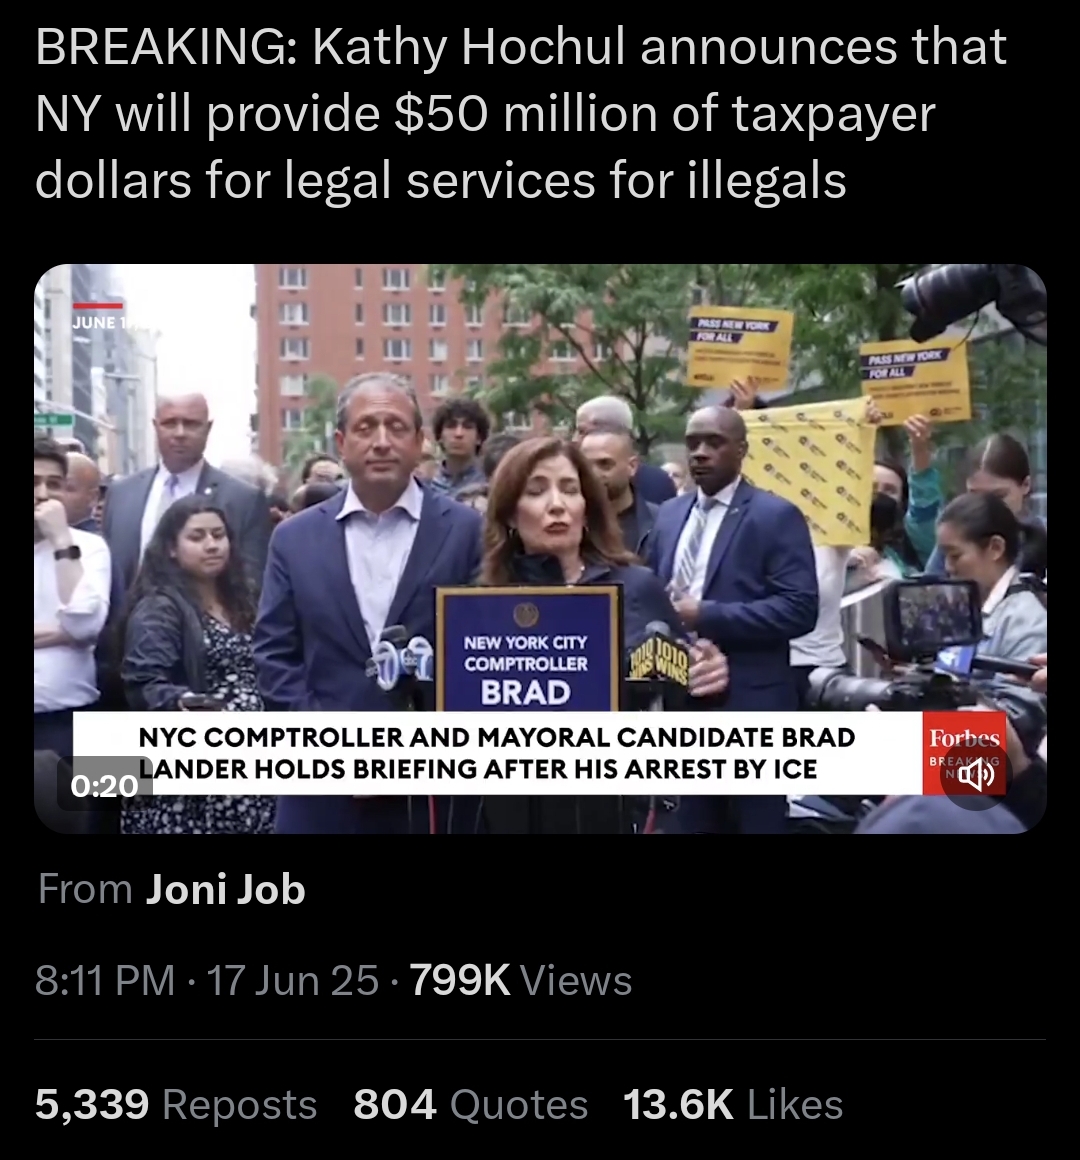Screen dimensions: 1080x1160
Task: Click the Forbes logo in the video
Action: [x=965, y=738]
